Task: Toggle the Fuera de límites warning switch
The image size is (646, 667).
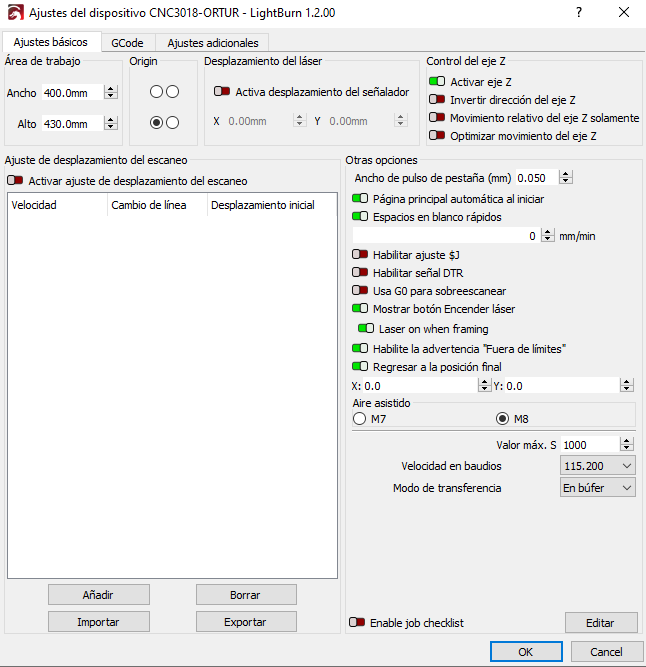Action: pyautogui.click(x=360, y=348)
